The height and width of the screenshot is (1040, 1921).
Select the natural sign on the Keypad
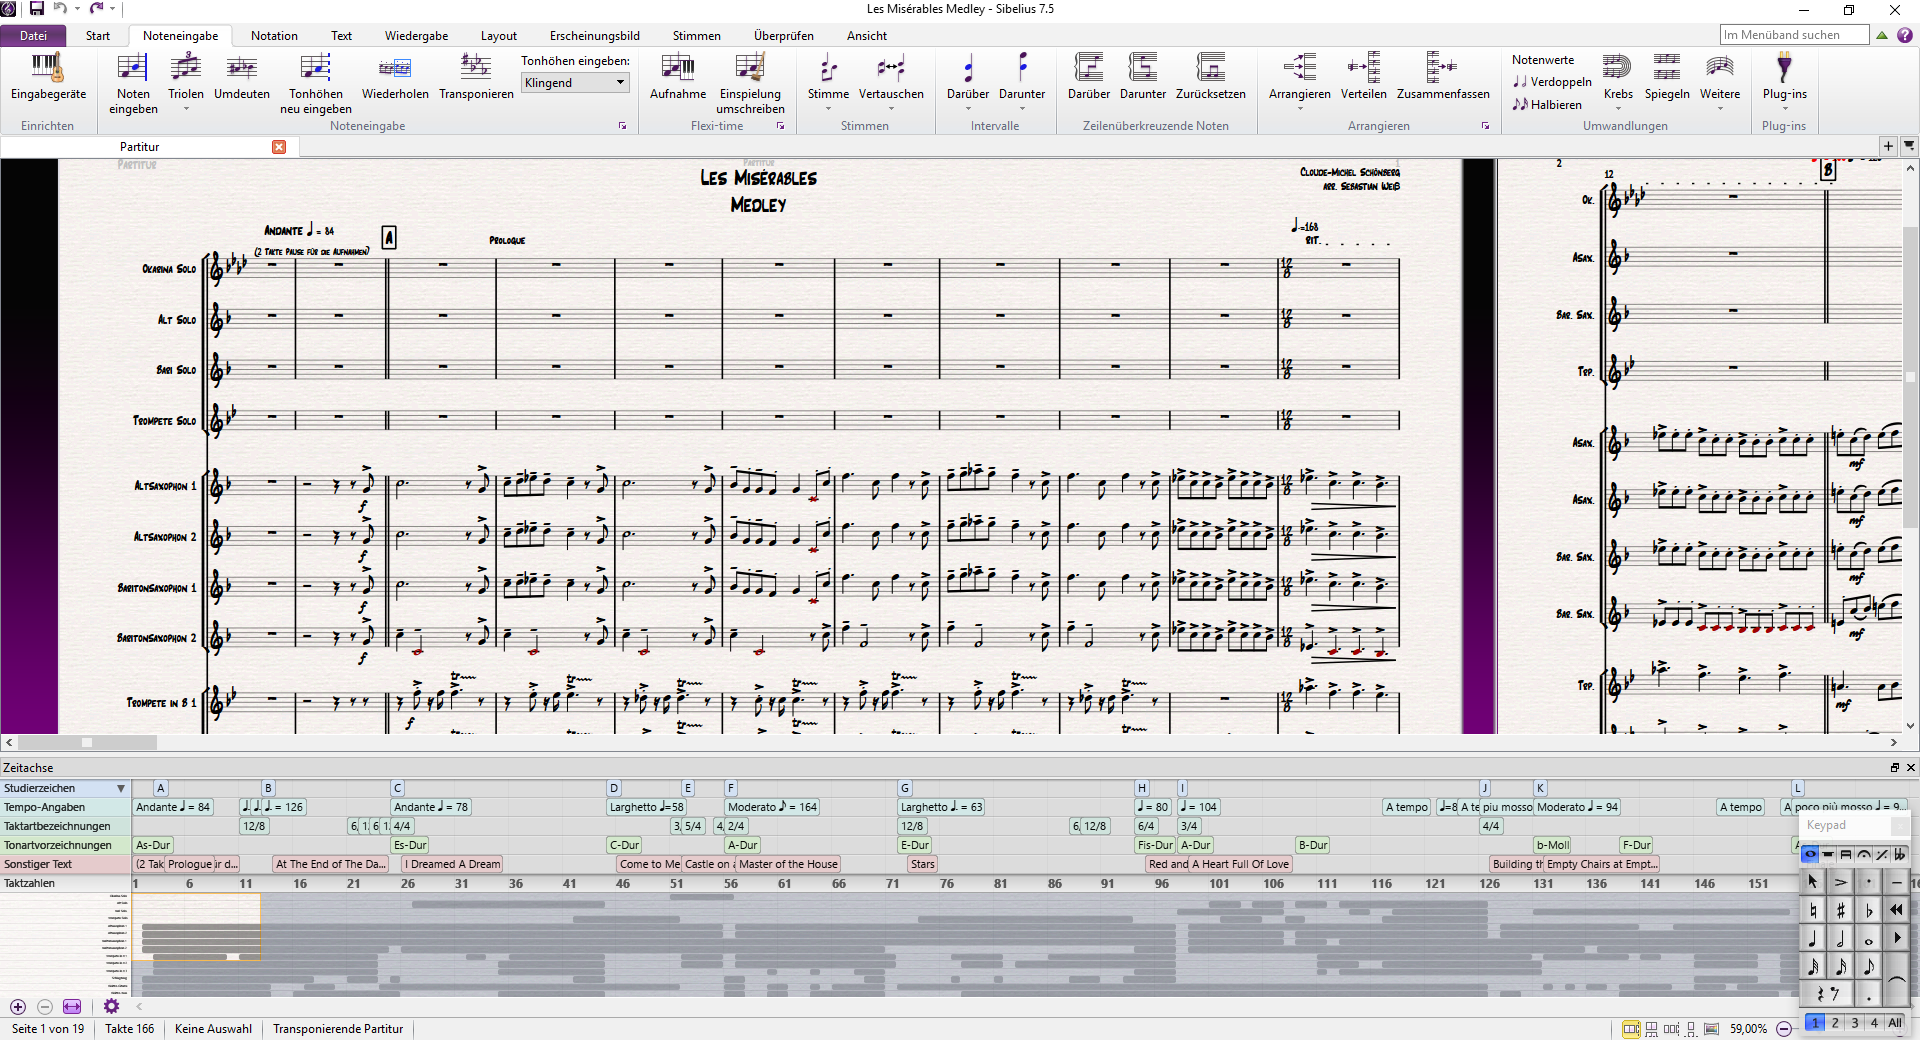(1813, 910)
